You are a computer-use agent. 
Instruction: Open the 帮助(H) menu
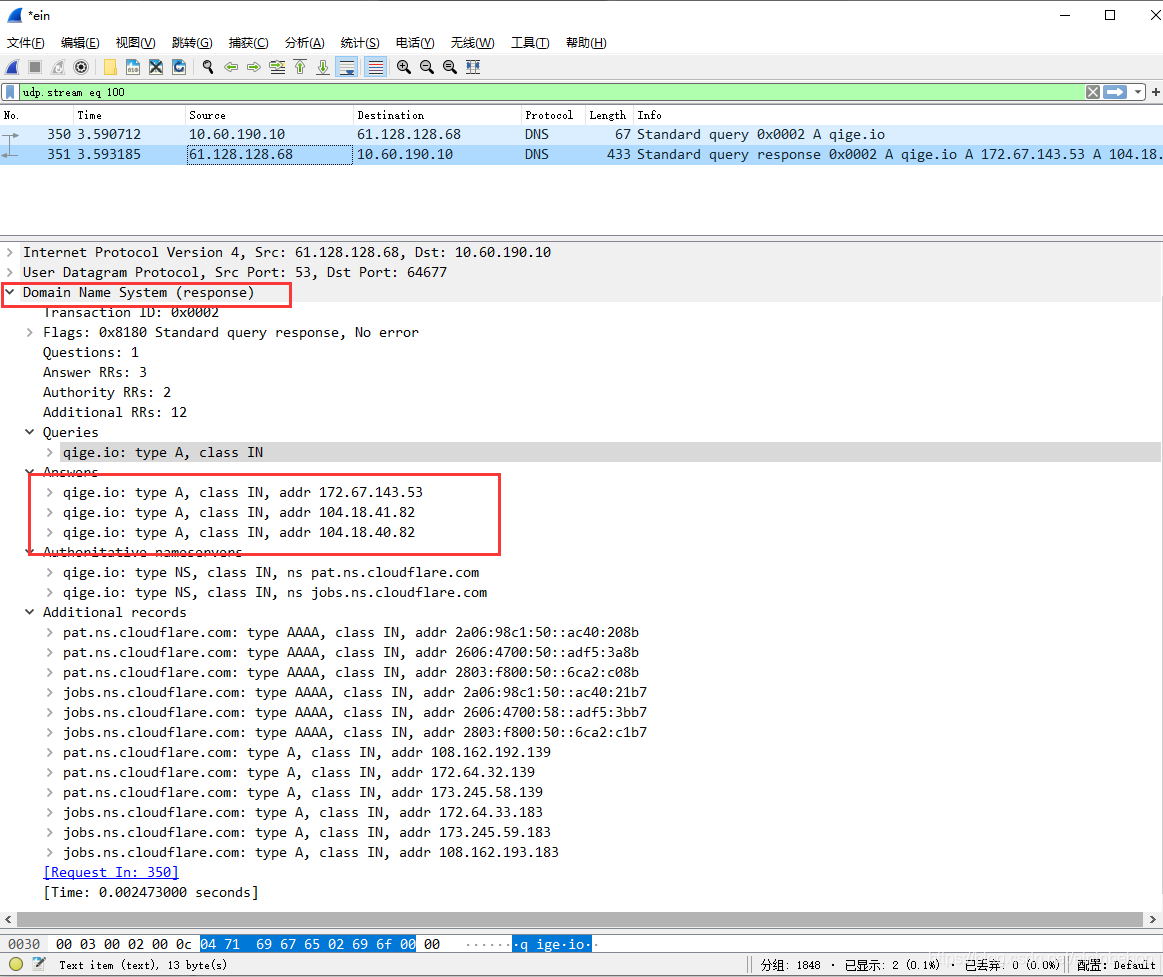(586, 43)
